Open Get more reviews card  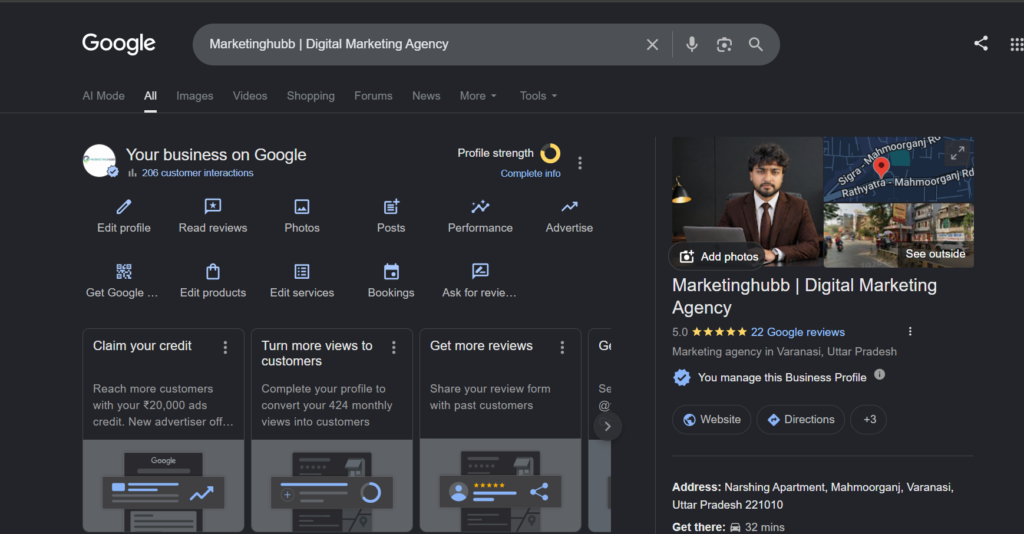(500, 430)
